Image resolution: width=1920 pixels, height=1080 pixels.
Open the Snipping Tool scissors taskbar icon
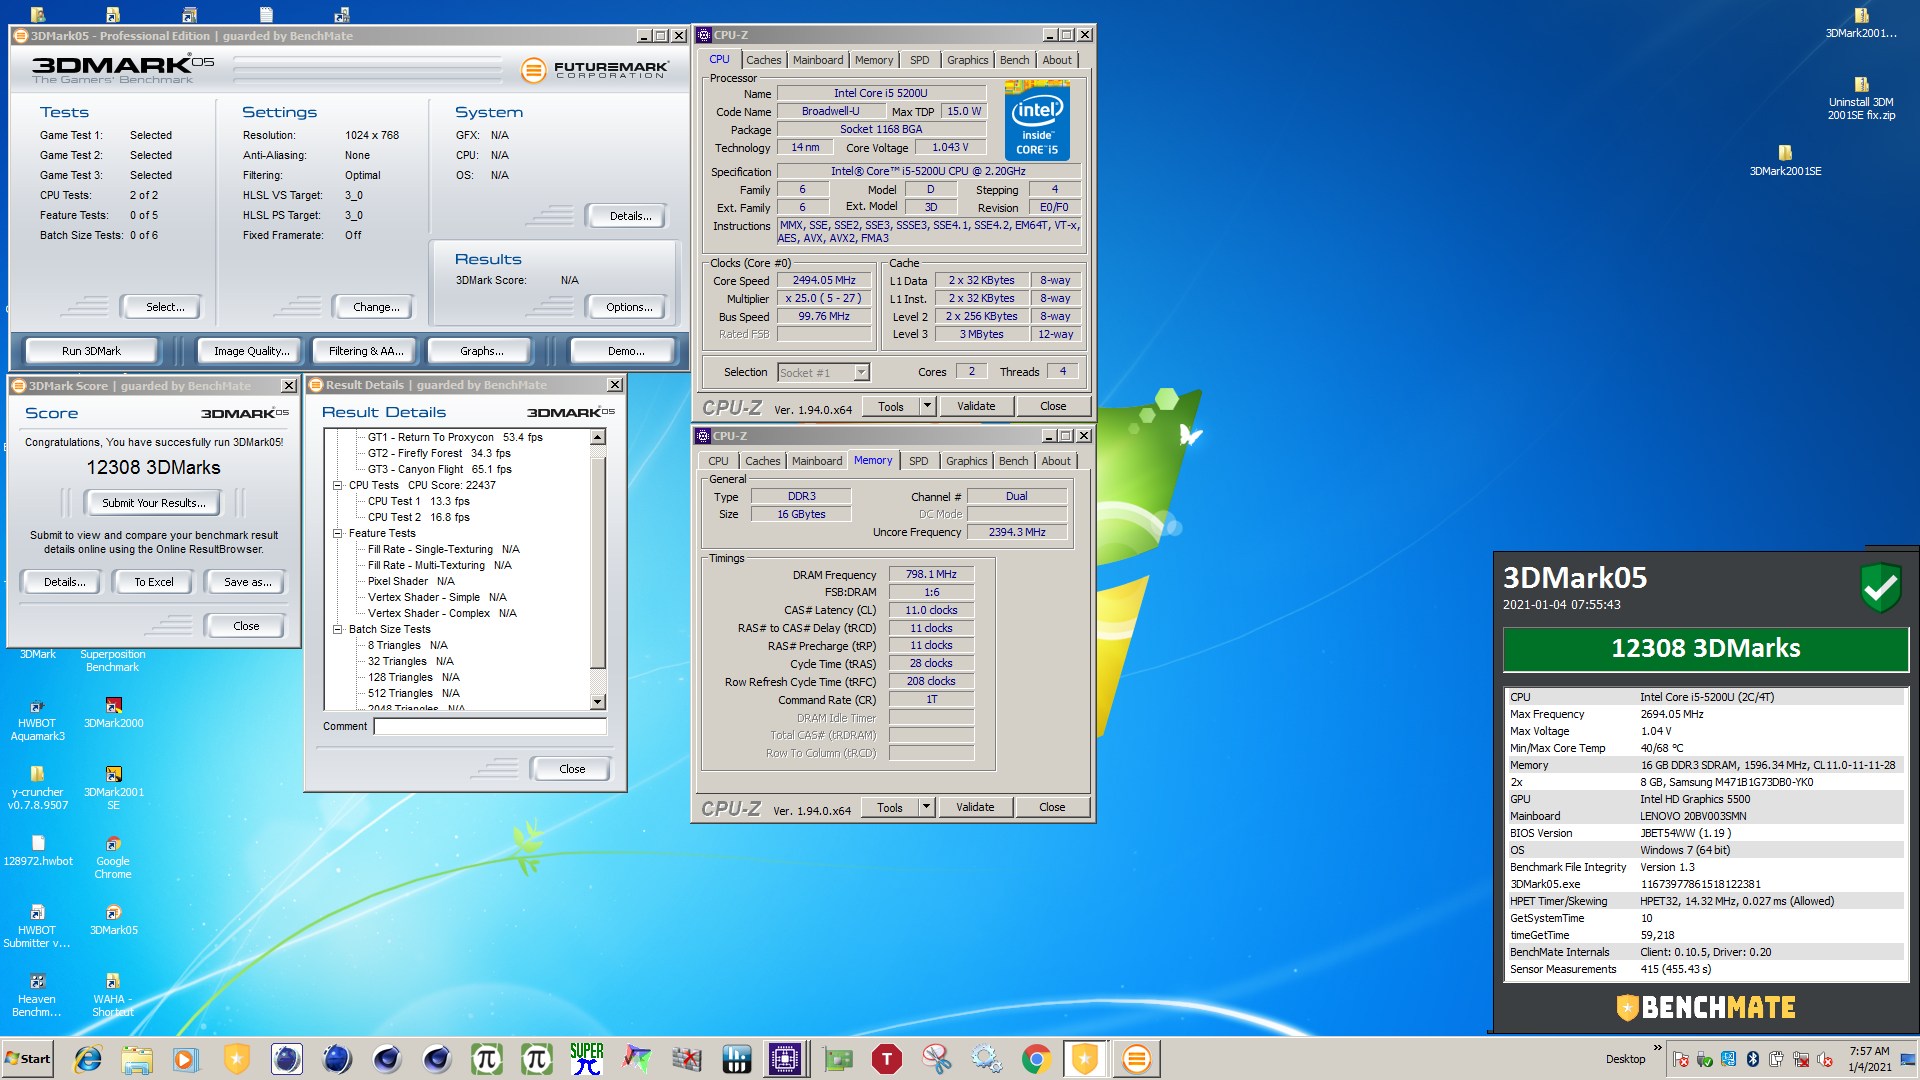pos(937,1059)
